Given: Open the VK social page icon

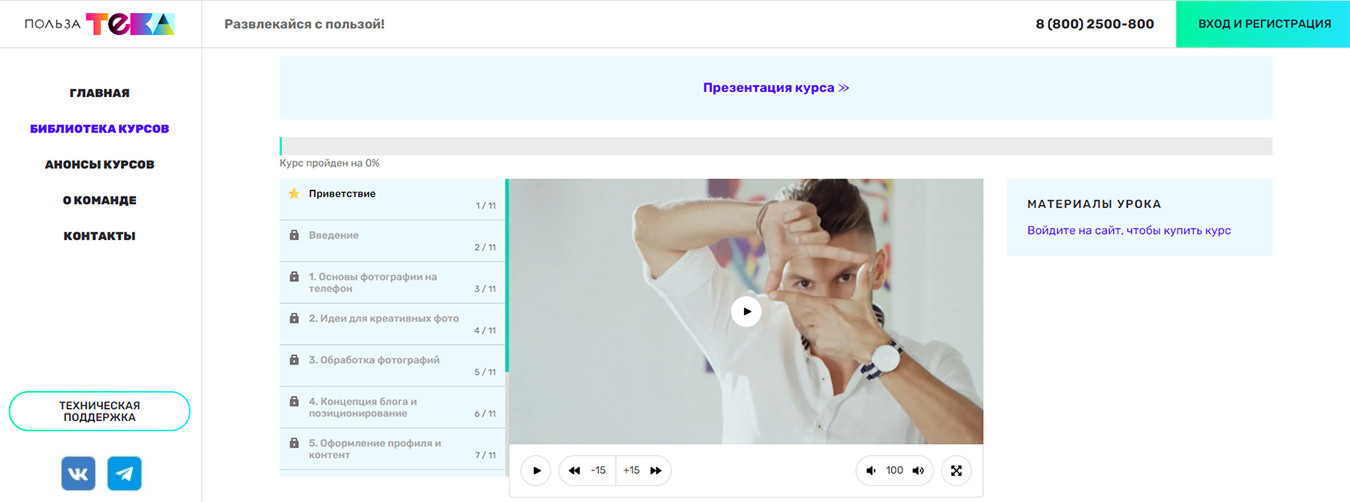Looking at the screenshot, I should point(78,473).
